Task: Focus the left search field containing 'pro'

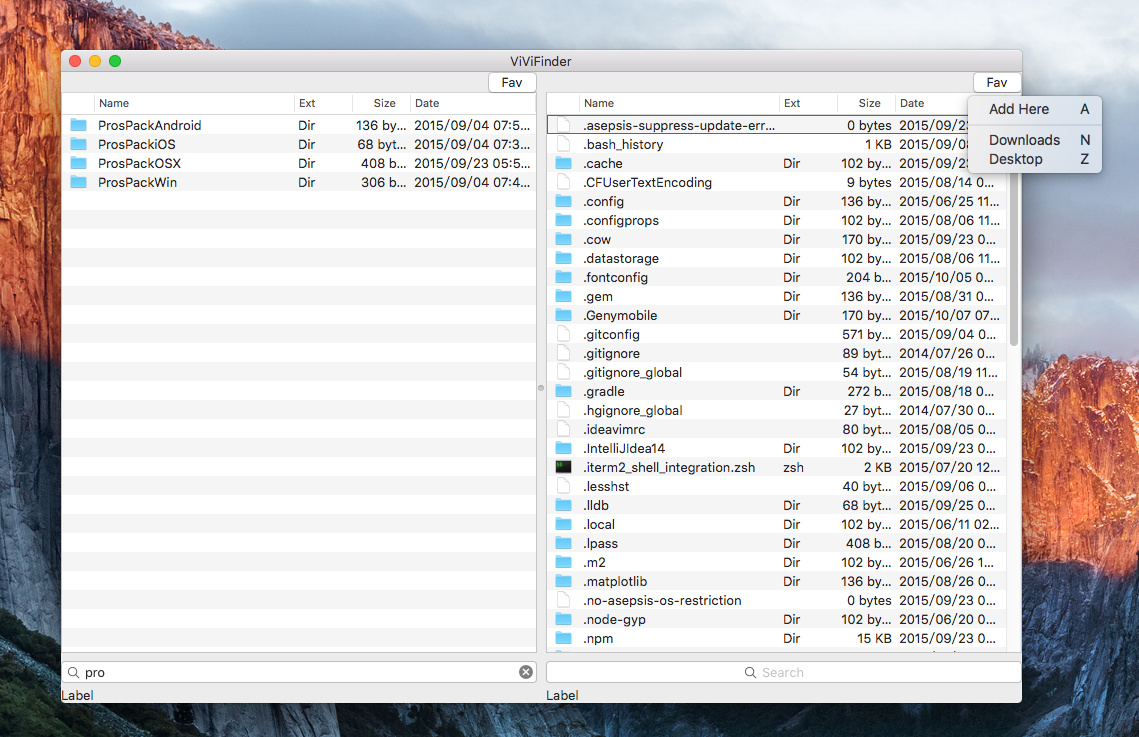Action: [x=299, y=672]
